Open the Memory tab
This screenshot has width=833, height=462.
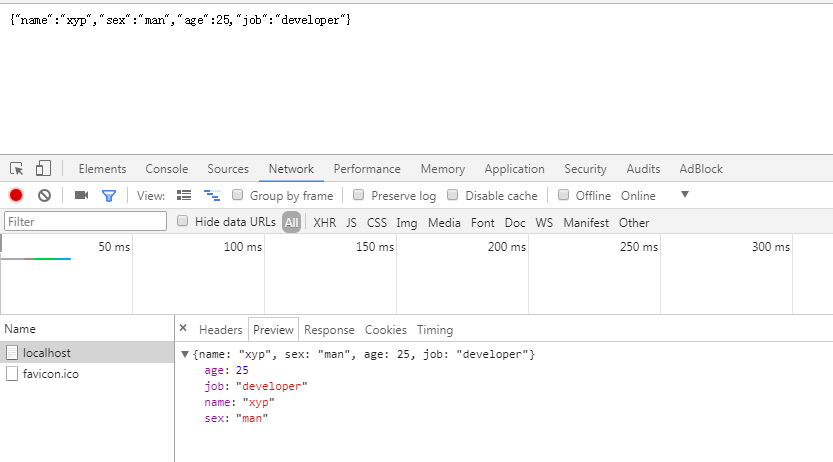click(443, 169)
